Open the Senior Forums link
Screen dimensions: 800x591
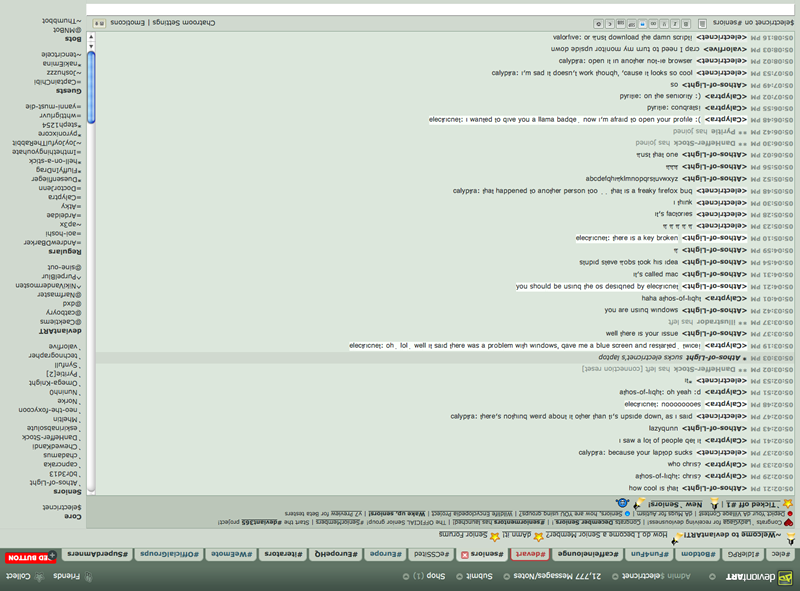point(463,535)
